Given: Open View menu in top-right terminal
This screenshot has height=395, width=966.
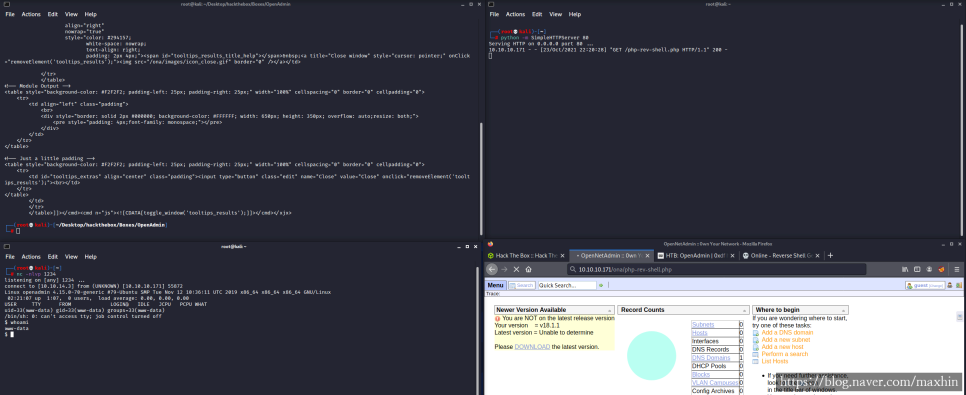Looking at the screenshot, I should pos(556,14).
